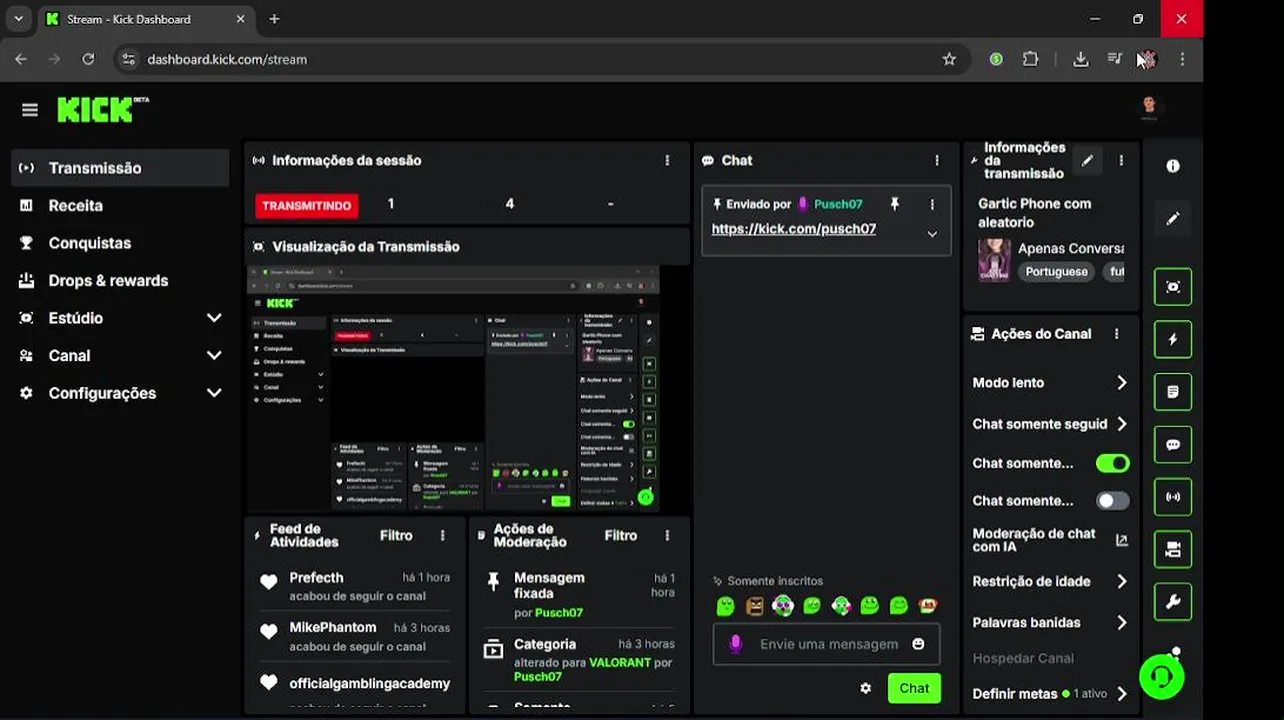This screenshot has height=720, width=1284.
Task: Switch to the Stream - Kick Dashboard browser tab
Action: point(146,19)
